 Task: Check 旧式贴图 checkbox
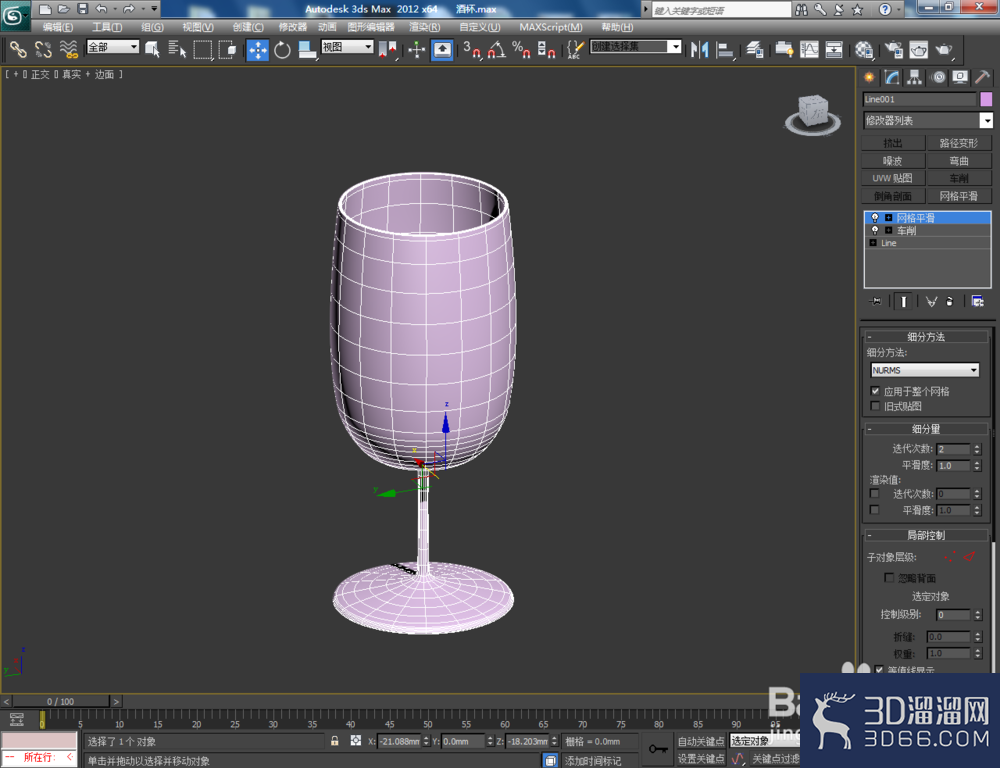tap(875, 406)
